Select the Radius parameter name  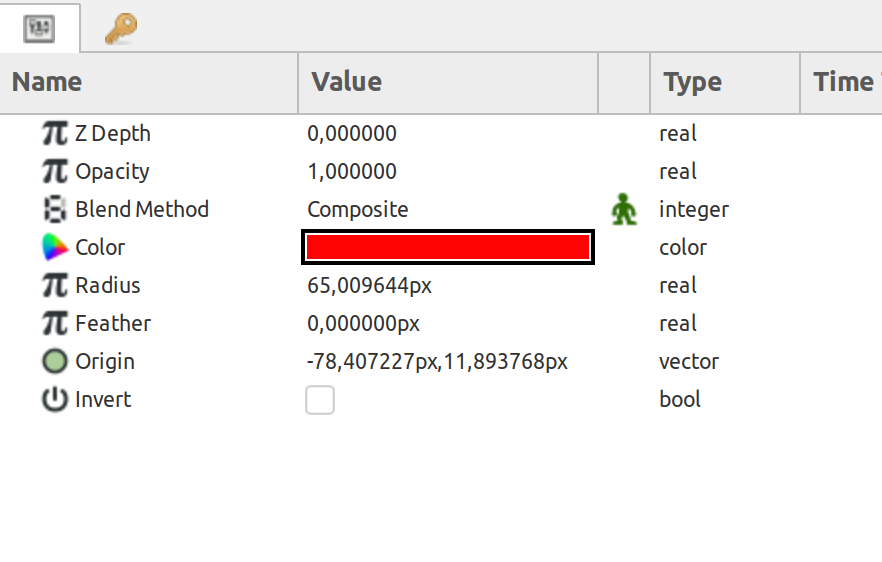point(107,286)
